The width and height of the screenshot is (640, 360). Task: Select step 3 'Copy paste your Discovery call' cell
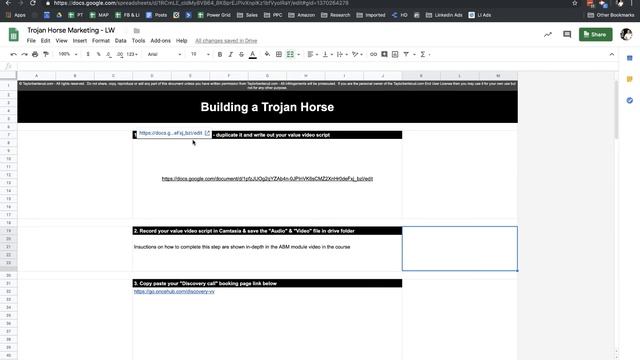point(267,283)
